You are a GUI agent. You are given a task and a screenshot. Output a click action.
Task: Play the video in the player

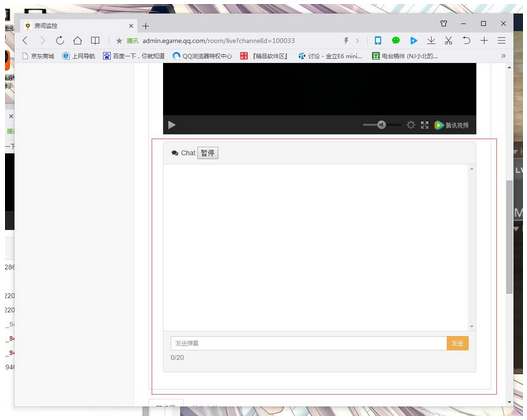[172, 125]
